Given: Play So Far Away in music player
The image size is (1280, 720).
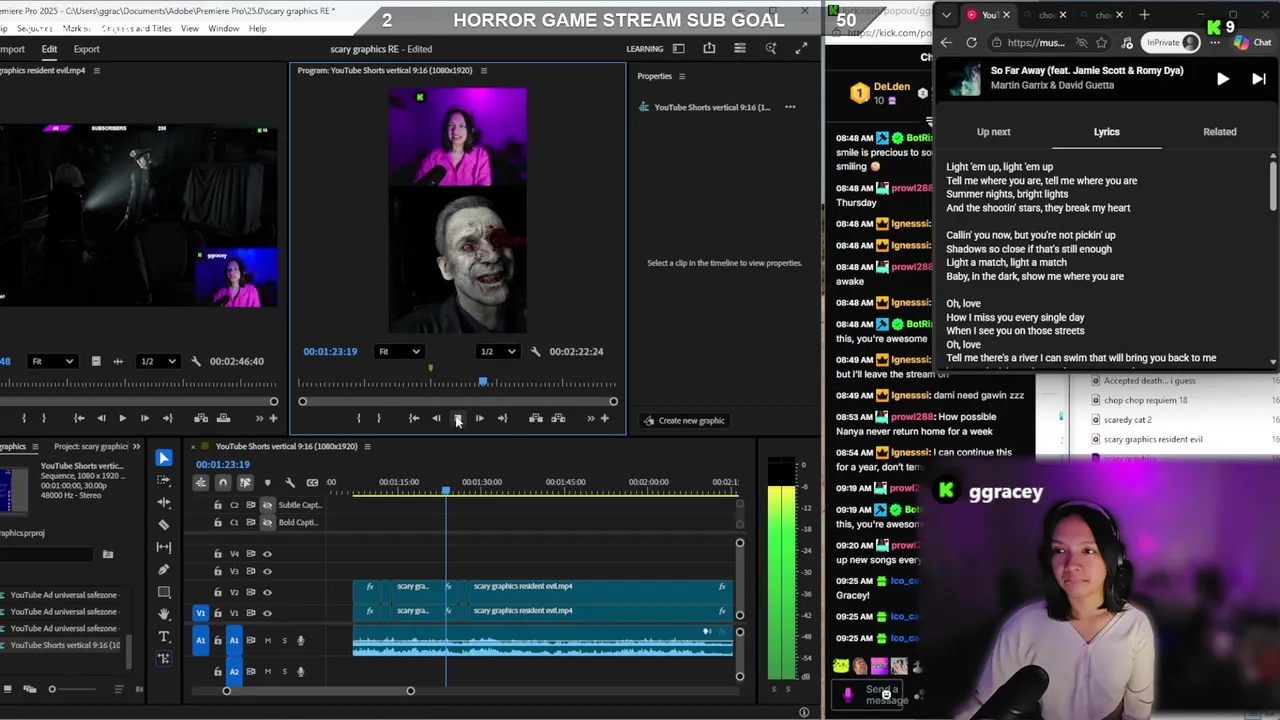Looking at the screenshot, I should (1222, 79).
